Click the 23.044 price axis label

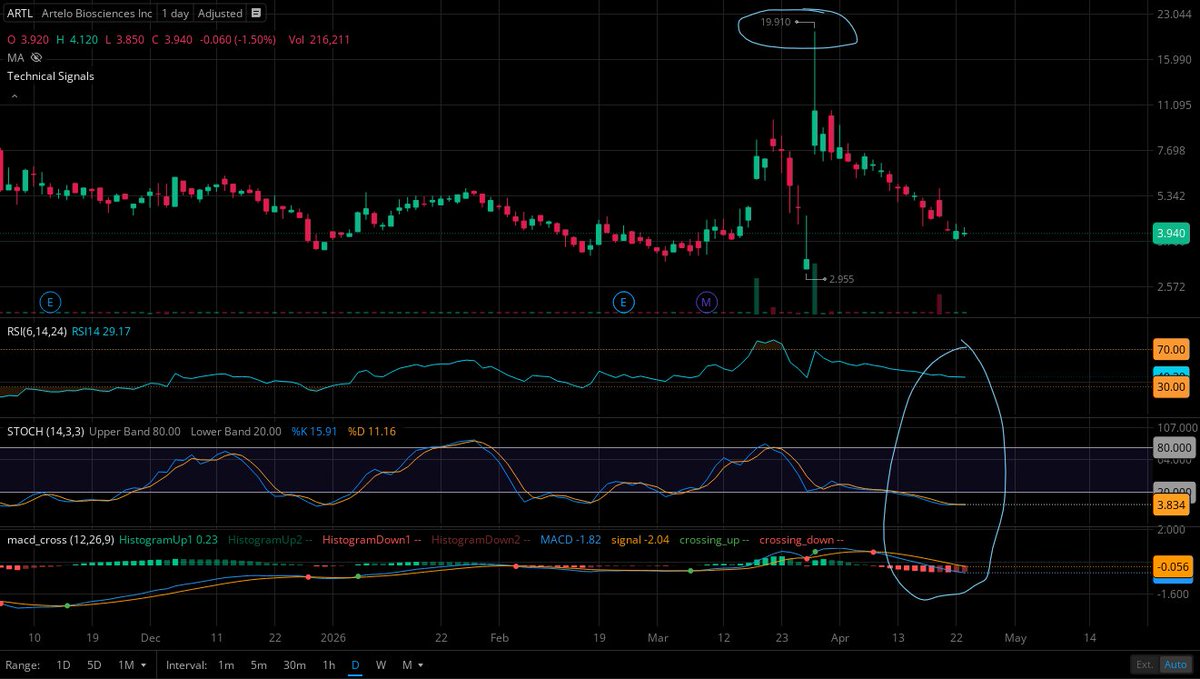point(1174,14)
